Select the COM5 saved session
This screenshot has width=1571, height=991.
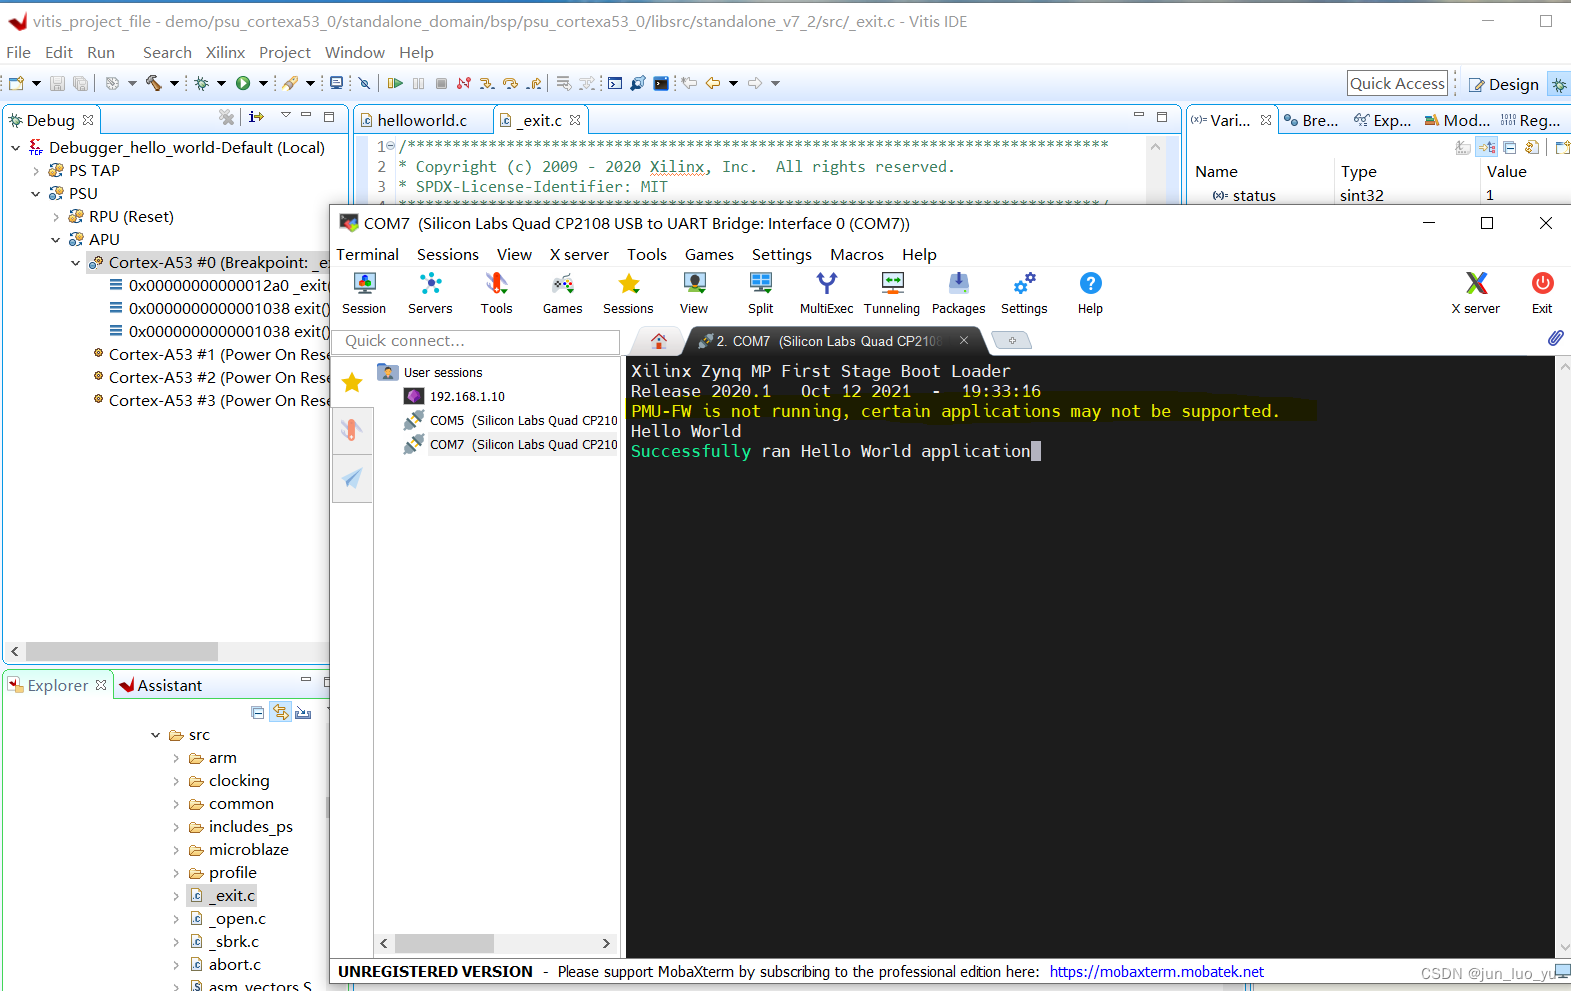click(x=522, y=421)
